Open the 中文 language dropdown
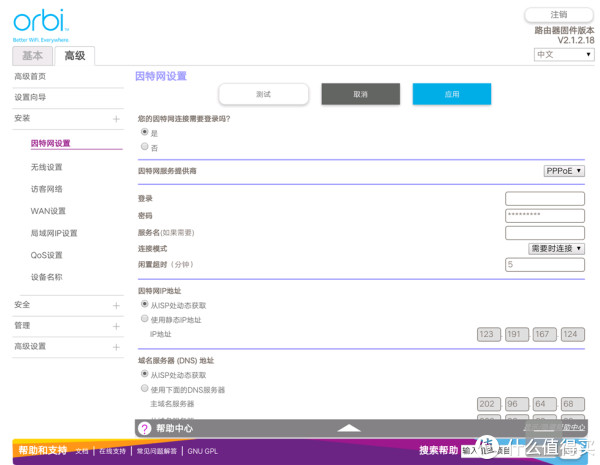The height and width of the screenshot is (465, 600). pyautogui.click(x=564, y=55)
